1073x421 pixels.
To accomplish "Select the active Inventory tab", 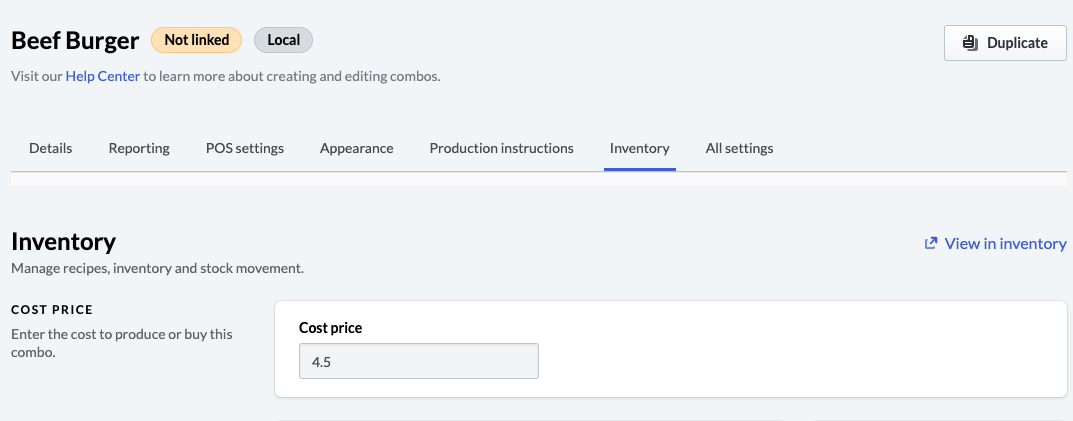I will (x=639, y=148).
